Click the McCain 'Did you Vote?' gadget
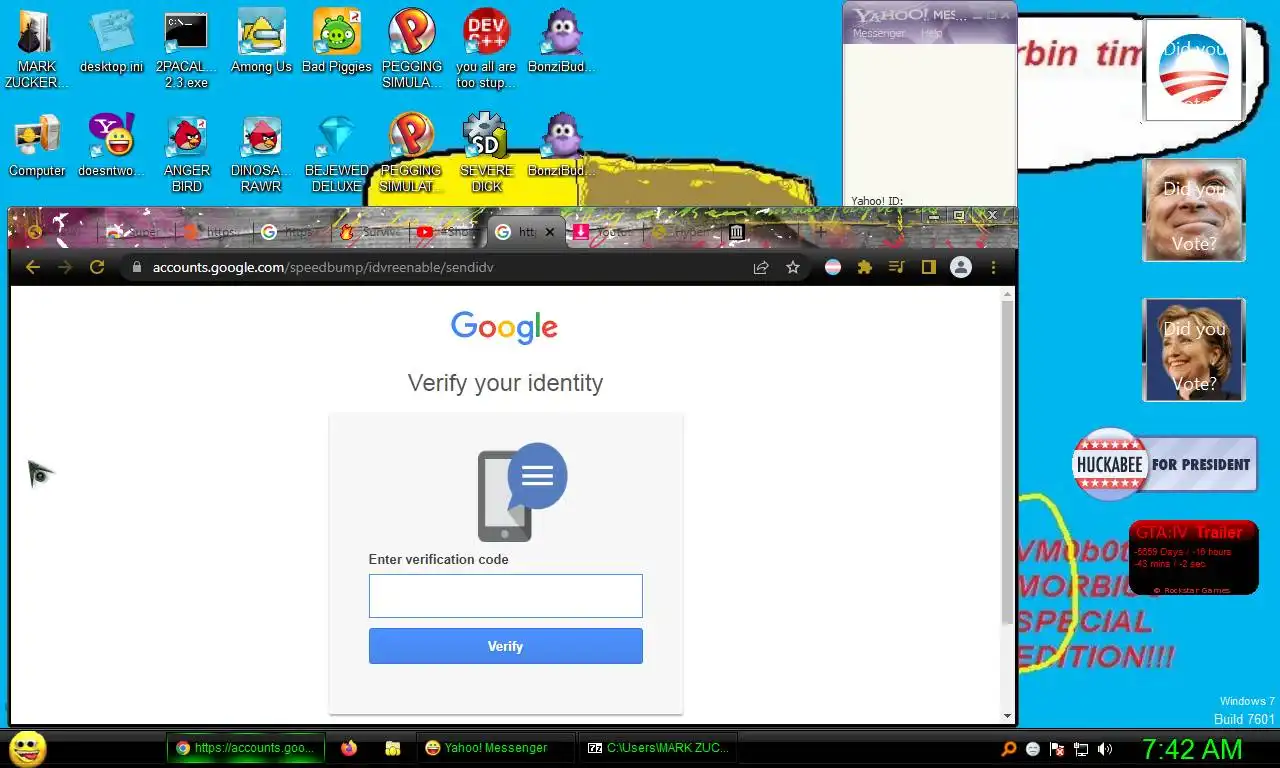 click(x=1194, y=210)
